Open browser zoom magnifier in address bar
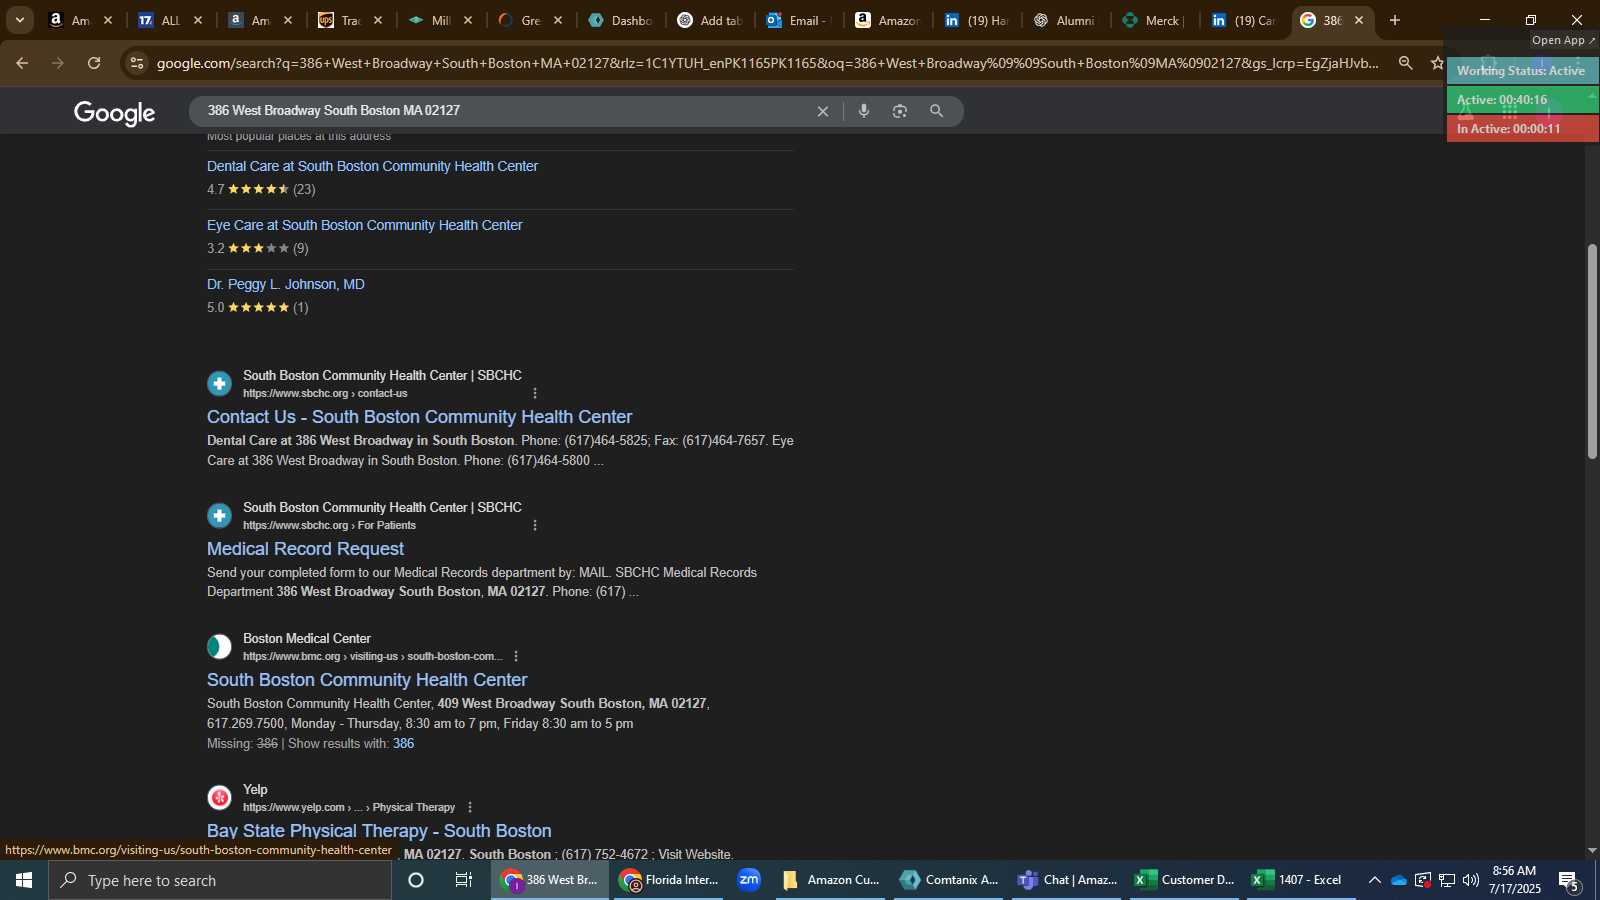 pos(1405,63)
